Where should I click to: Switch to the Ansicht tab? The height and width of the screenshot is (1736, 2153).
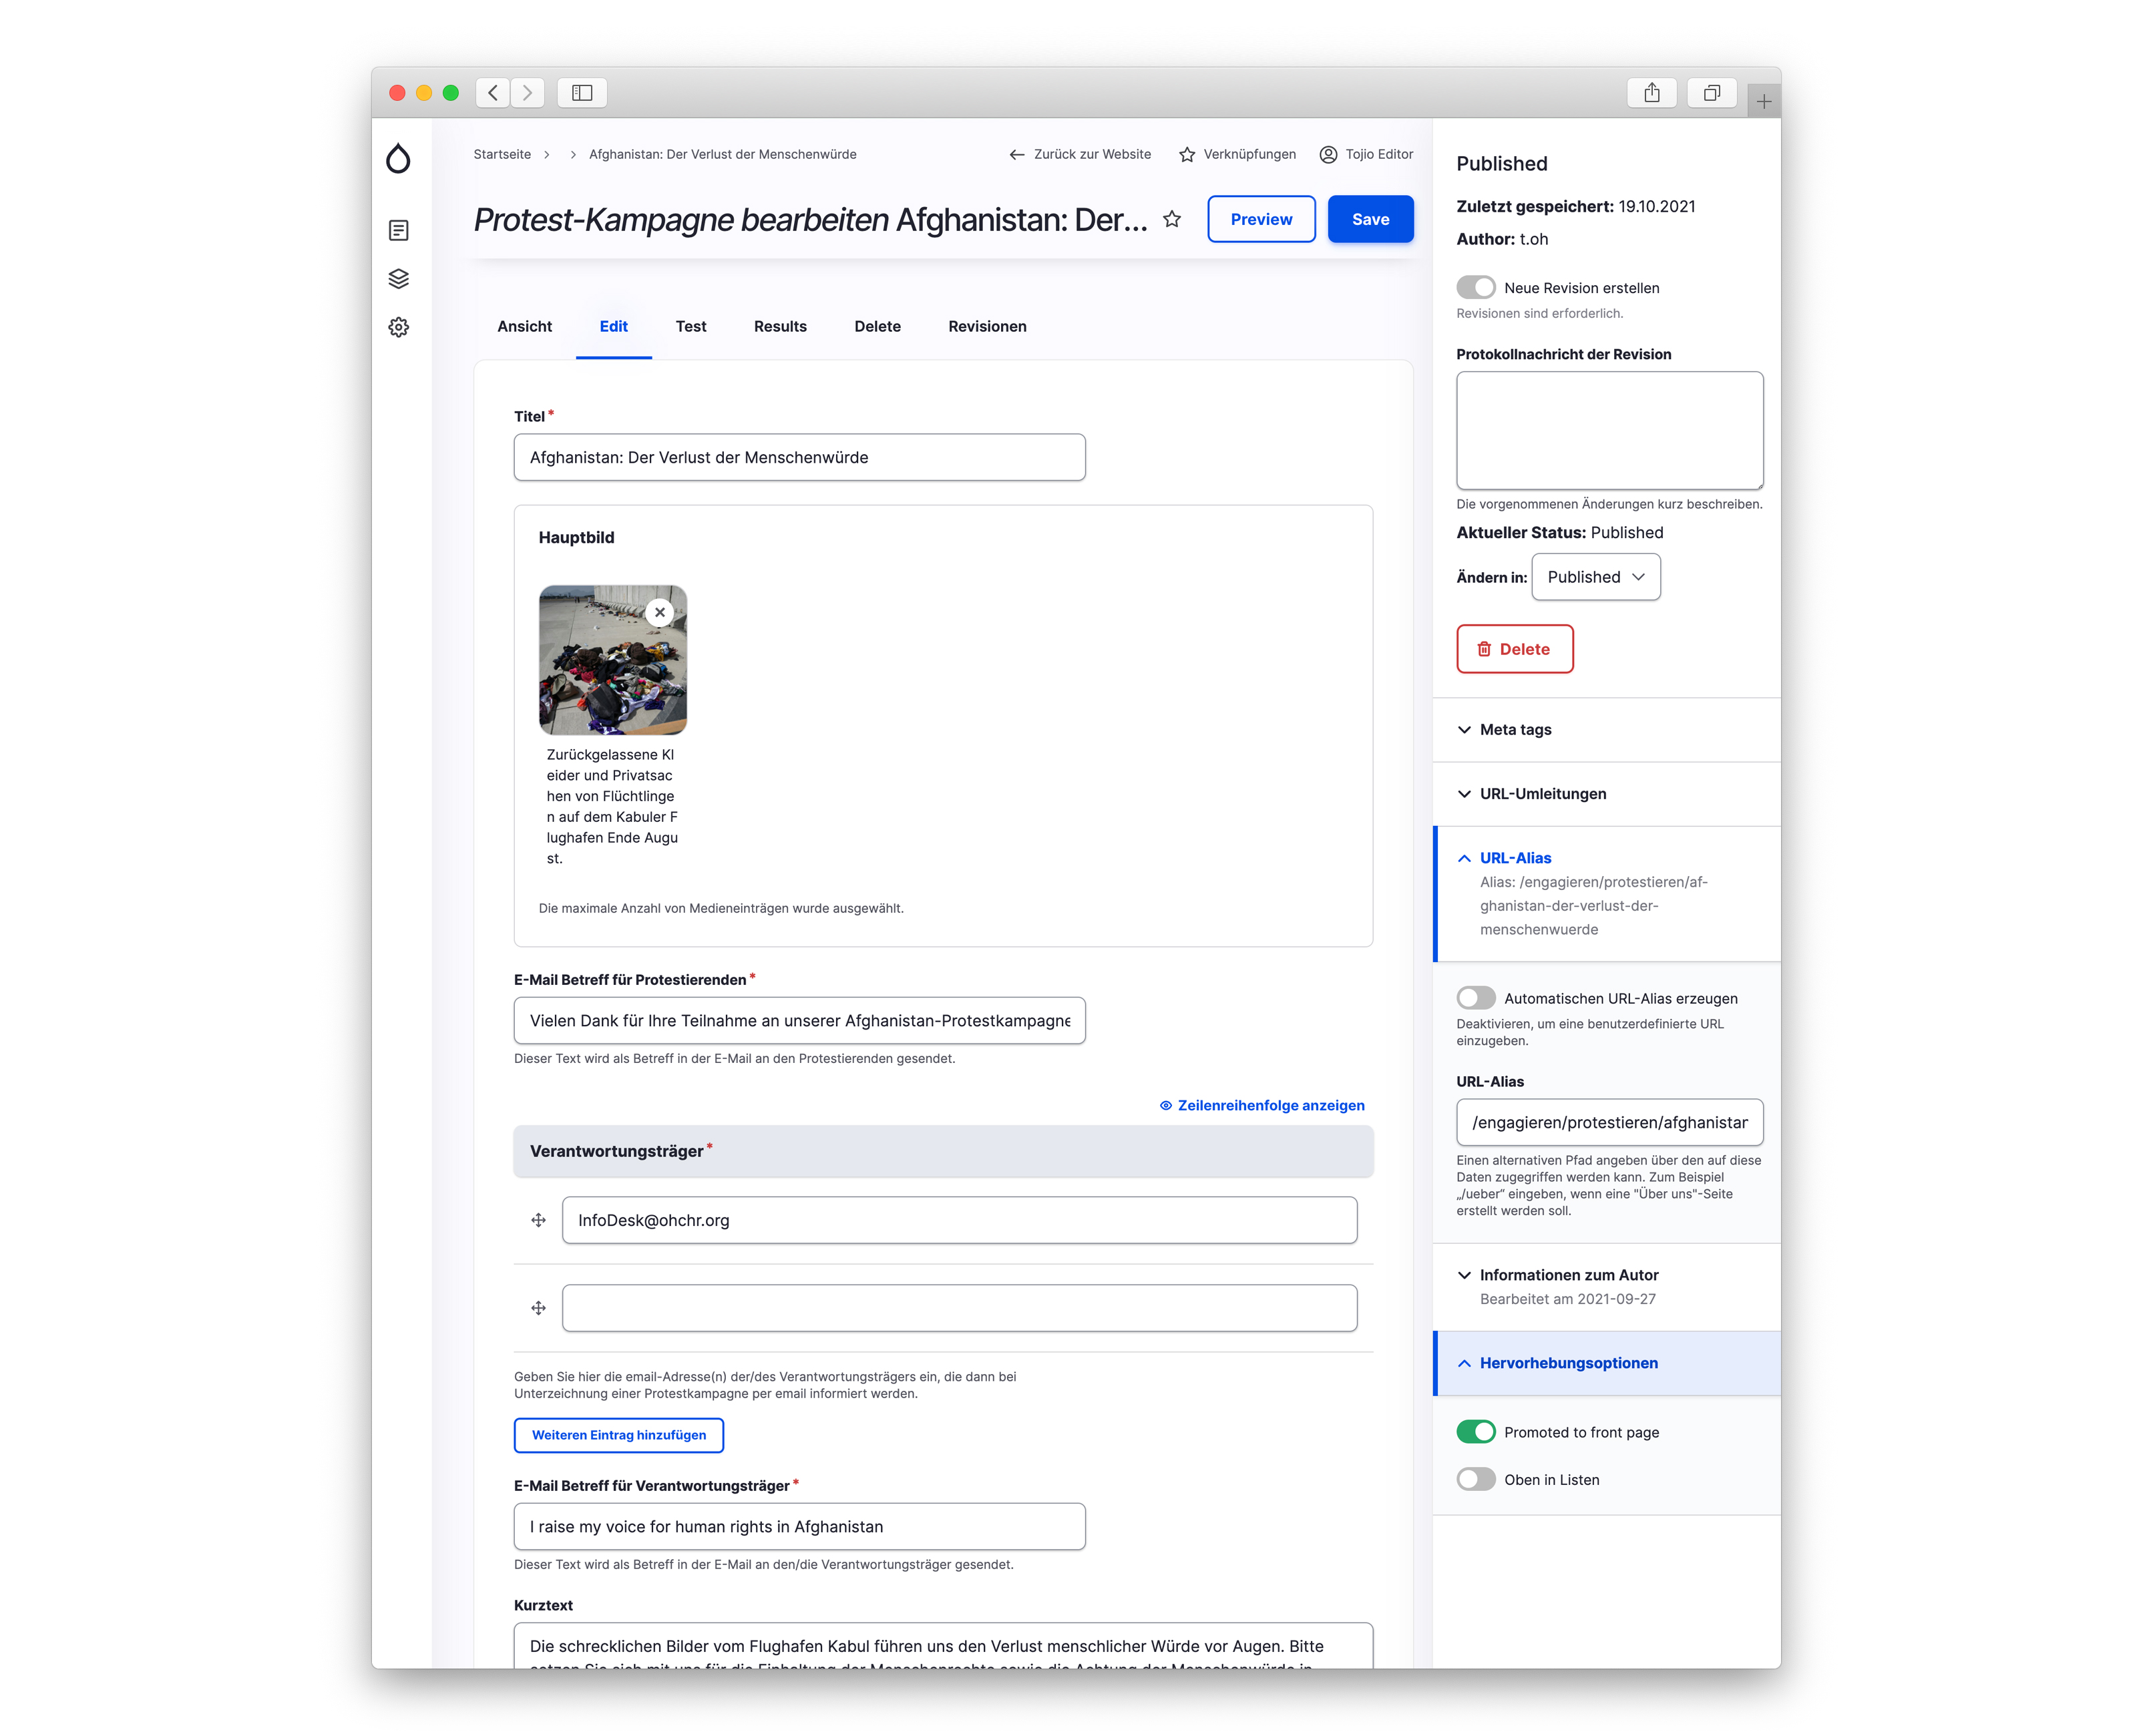[x=524, y=326]
